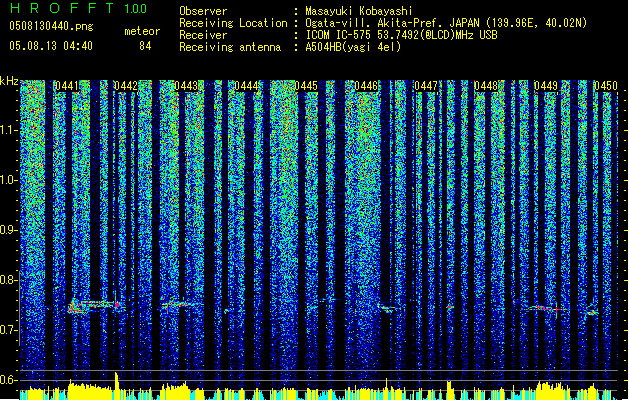Click the Receiver label
629x400 pixels.
point(203,35)
